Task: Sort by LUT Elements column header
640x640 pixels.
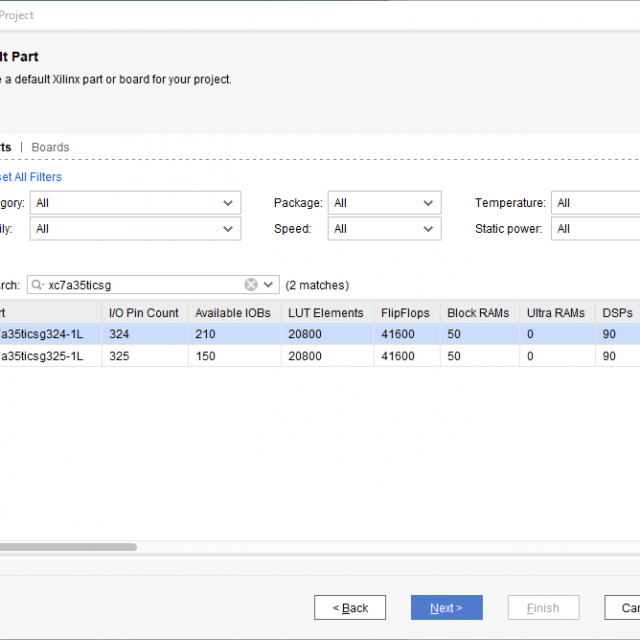Action: click(x=326, y=313)
